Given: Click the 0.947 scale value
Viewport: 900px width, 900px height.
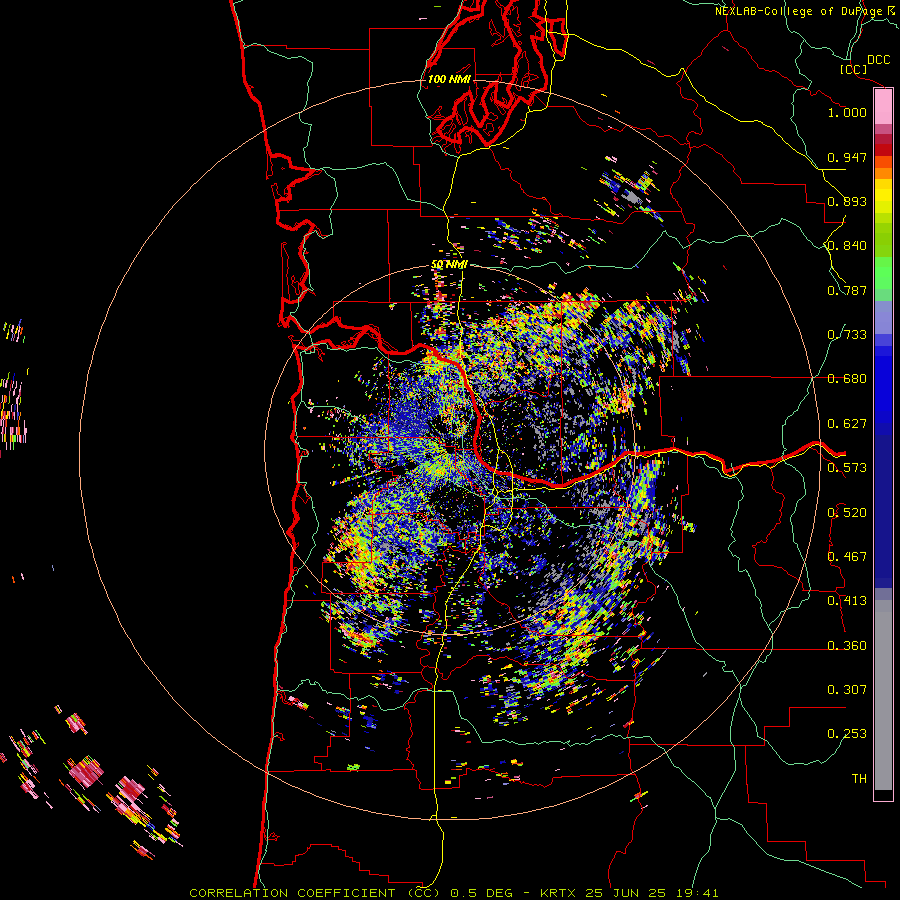Looking at the screenshot, I should (x=847, y=157).
